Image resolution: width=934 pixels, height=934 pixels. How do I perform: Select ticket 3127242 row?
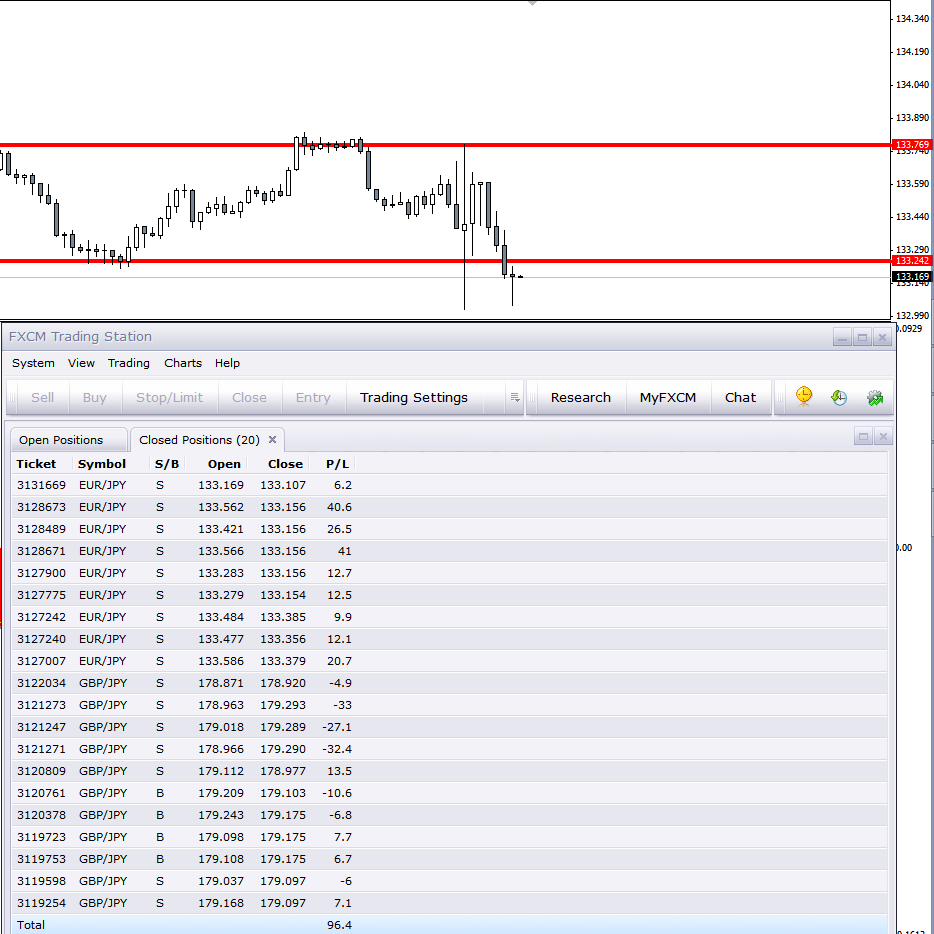(x=449, y=617)
